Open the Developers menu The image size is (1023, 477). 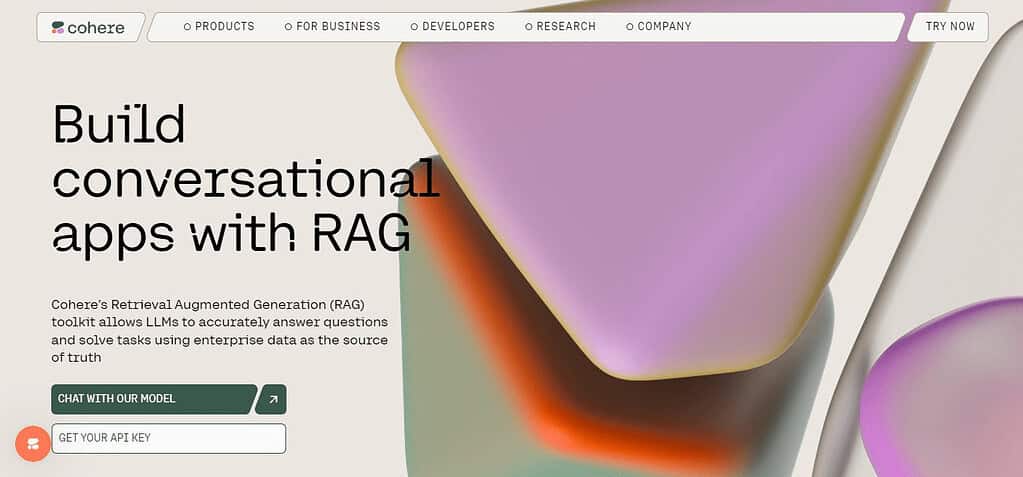(x=453, y=27)
